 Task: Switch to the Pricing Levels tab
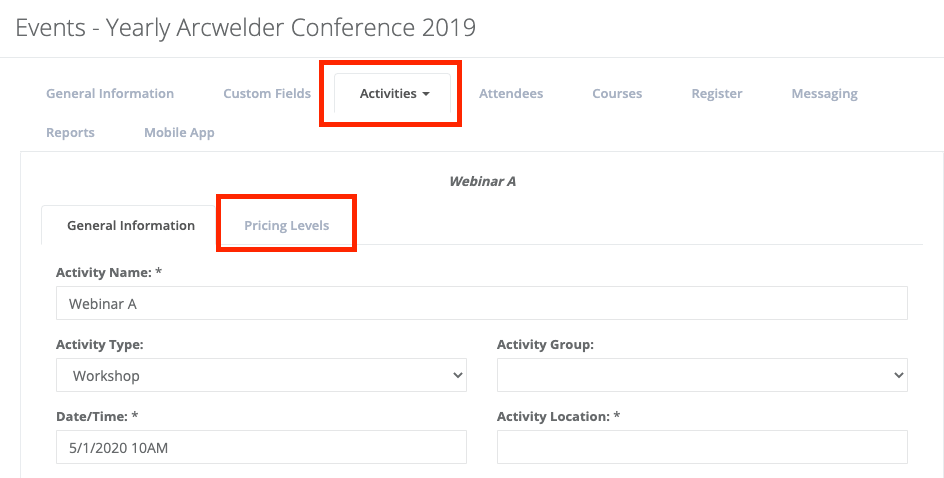287,226
